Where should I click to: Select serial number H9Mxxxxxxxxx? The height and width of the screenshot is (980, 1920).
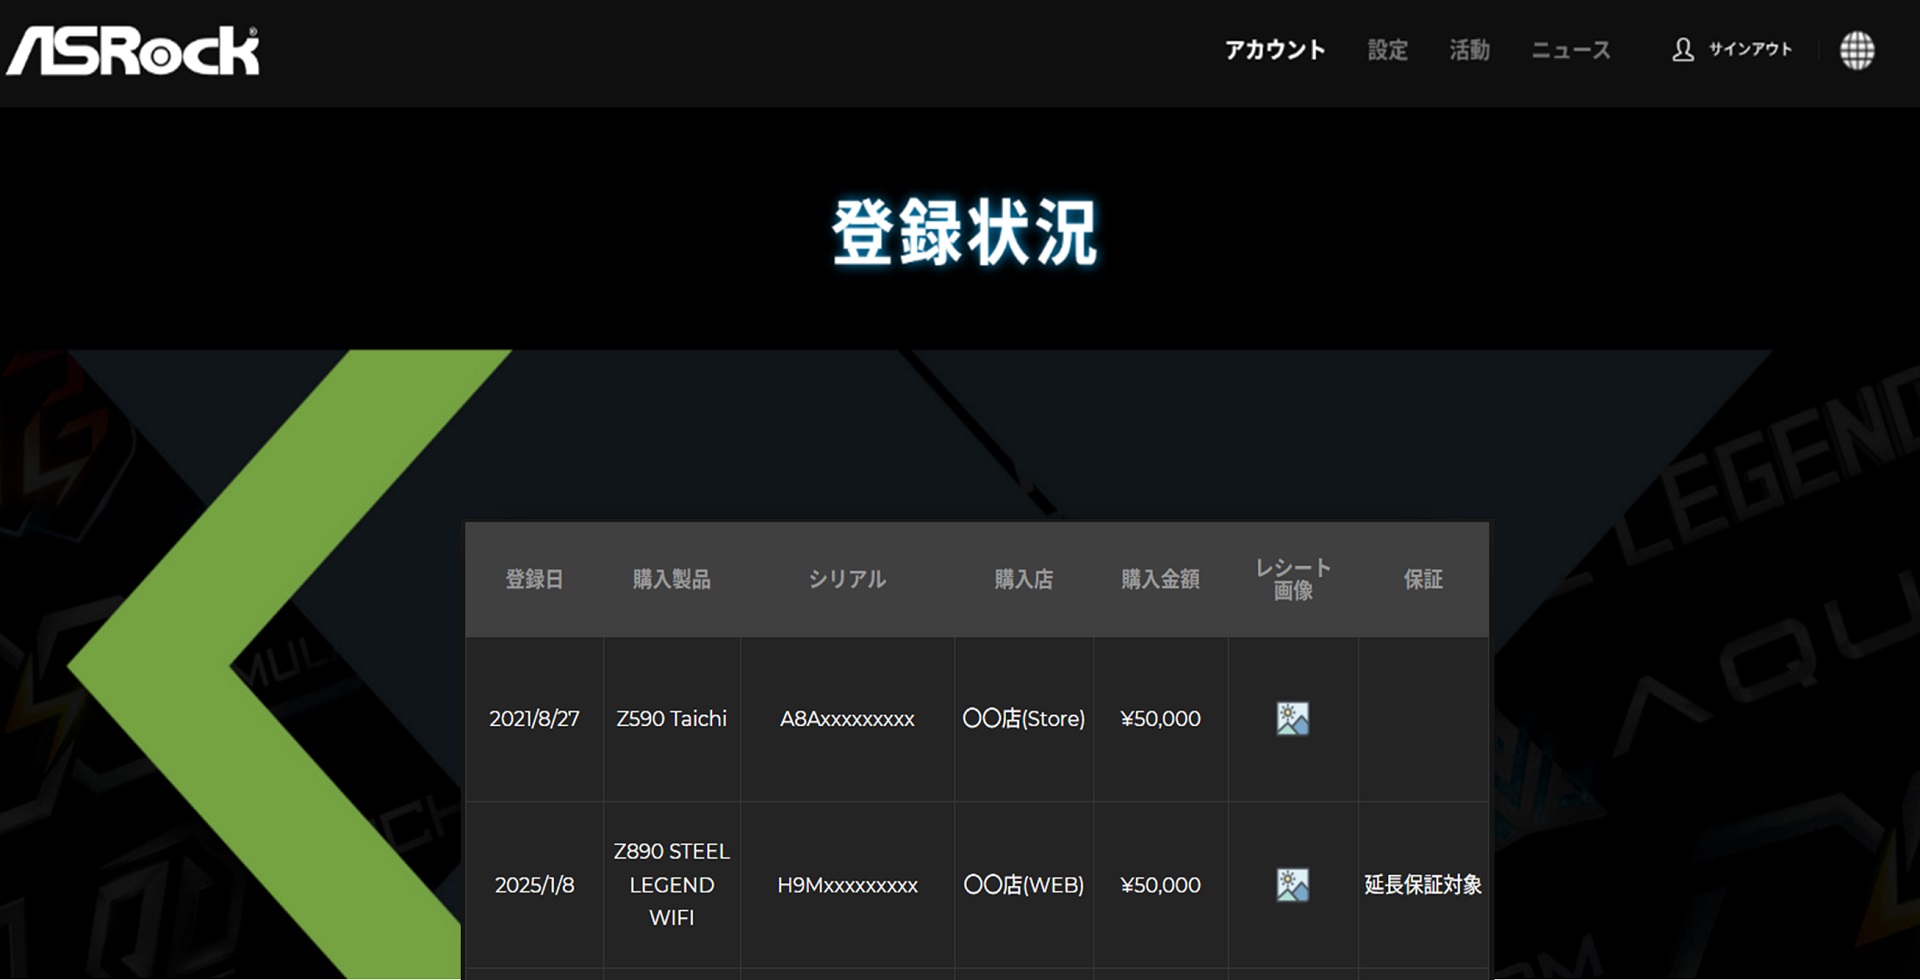(847, 885)
